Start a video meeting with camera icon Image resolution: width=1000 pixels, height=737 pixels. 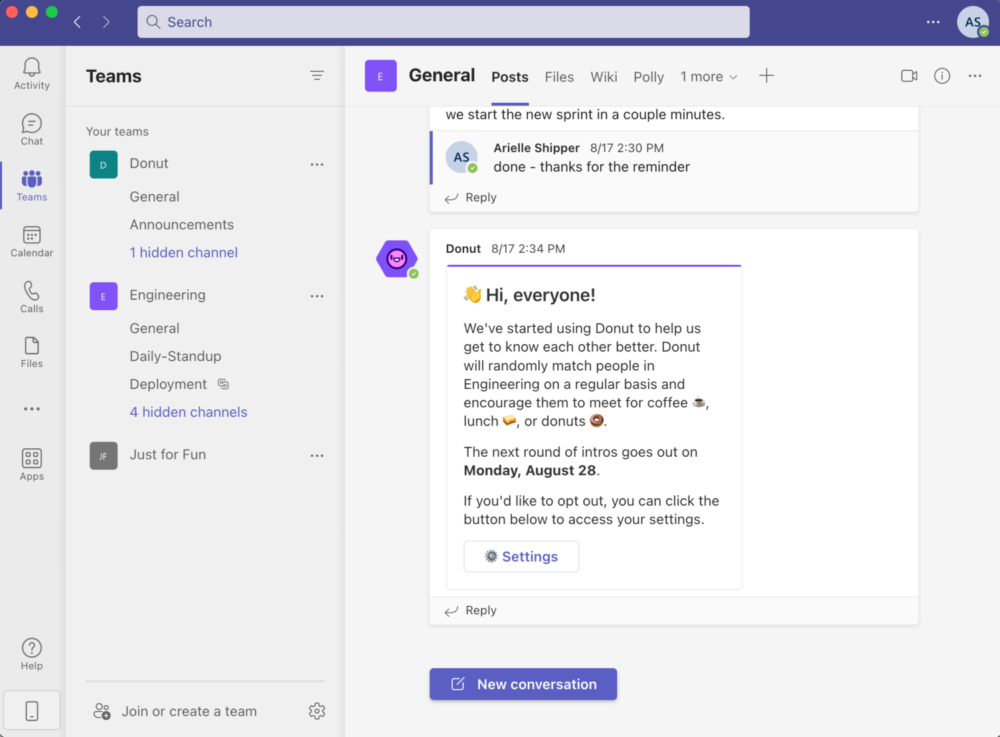click(x=909, y=76)
